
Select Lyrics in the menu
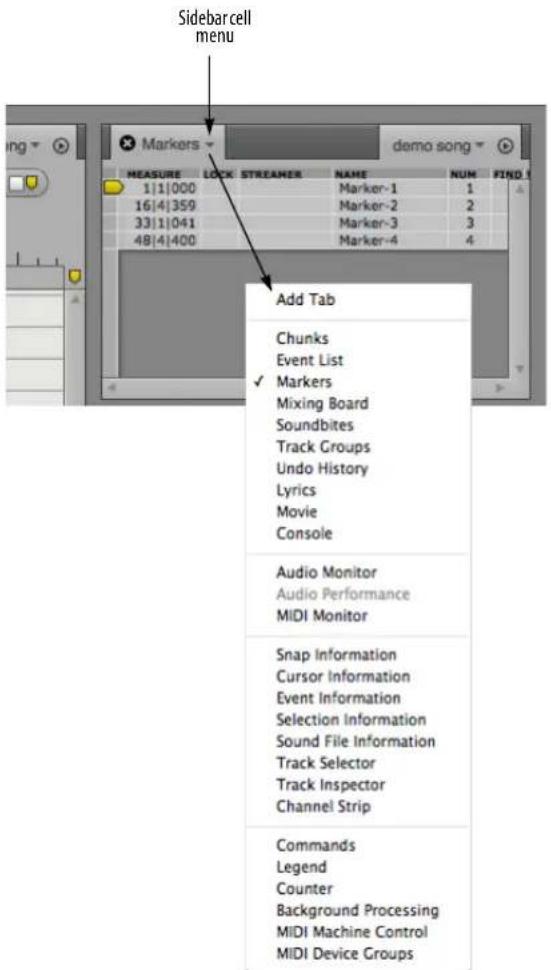point(296,490)
